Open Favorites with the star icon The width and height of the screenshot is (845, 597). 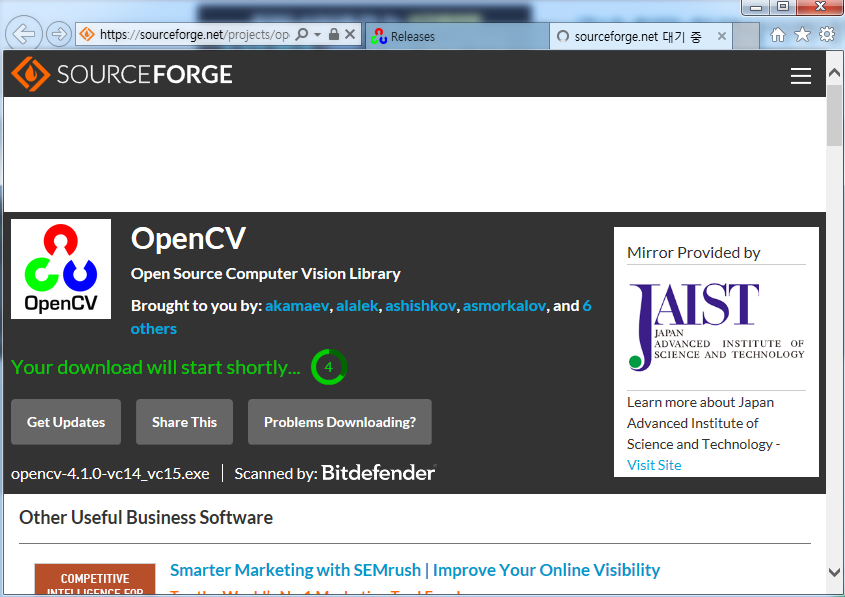(x=802, y=35)
